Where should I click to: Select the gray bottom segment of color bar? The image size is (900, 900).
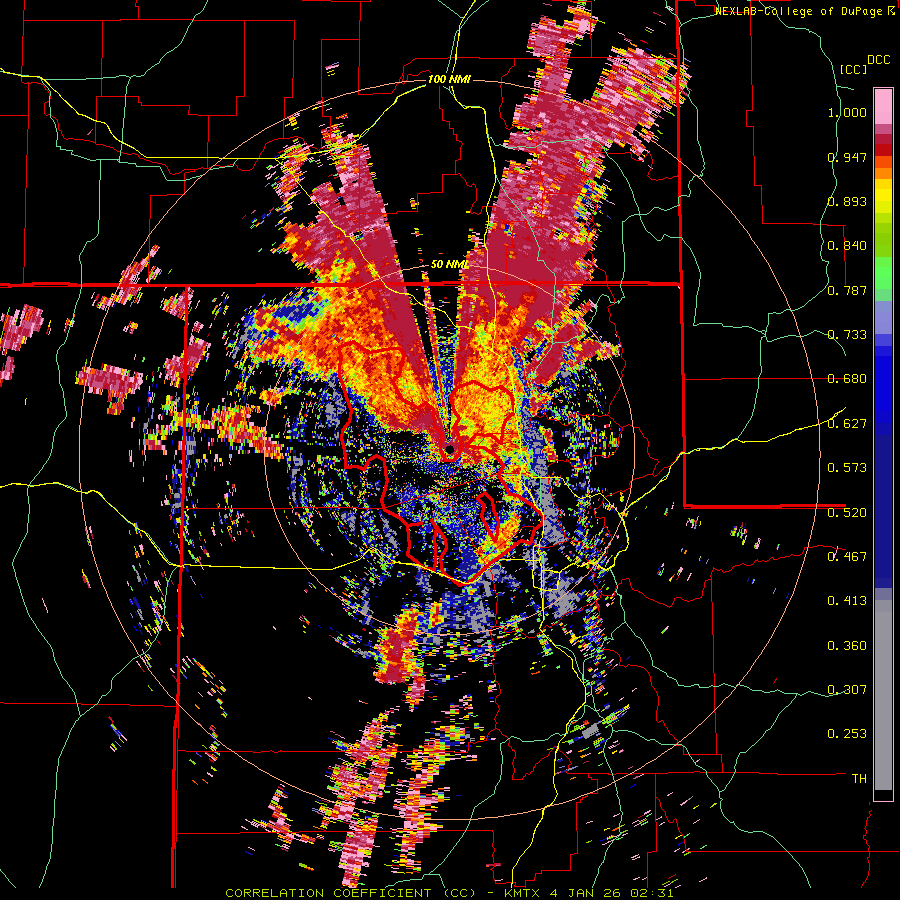(883, 695)
